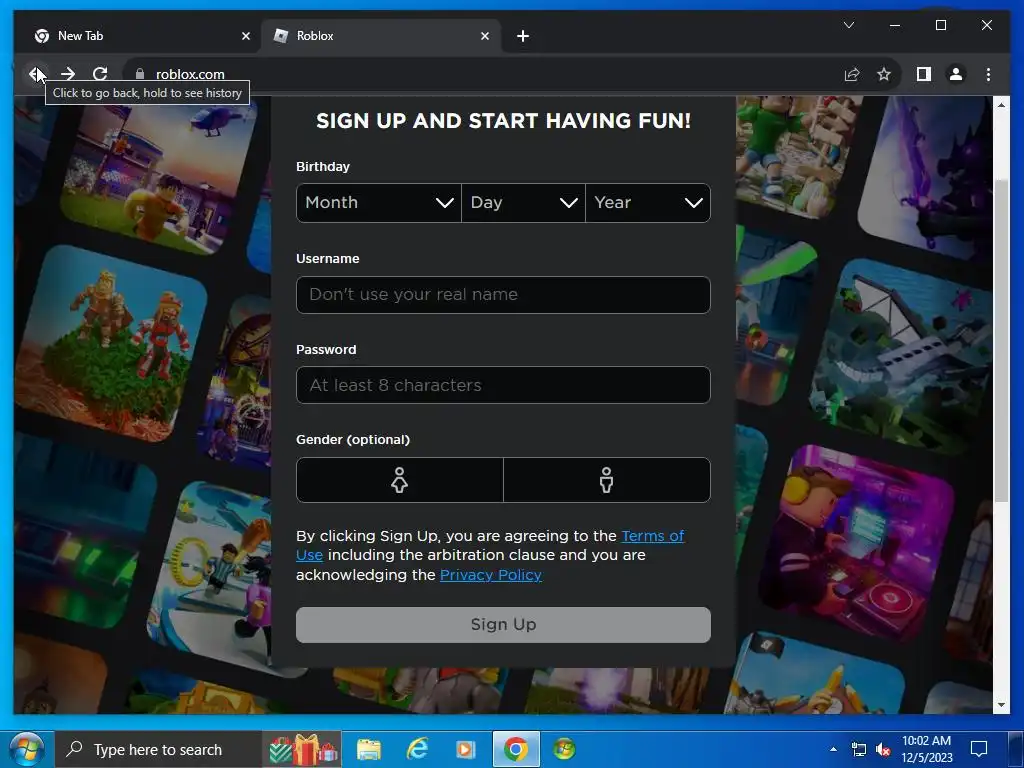Click the Sign Up button
The width and height of the screenshot is (1024, 768).
(503, 625)
